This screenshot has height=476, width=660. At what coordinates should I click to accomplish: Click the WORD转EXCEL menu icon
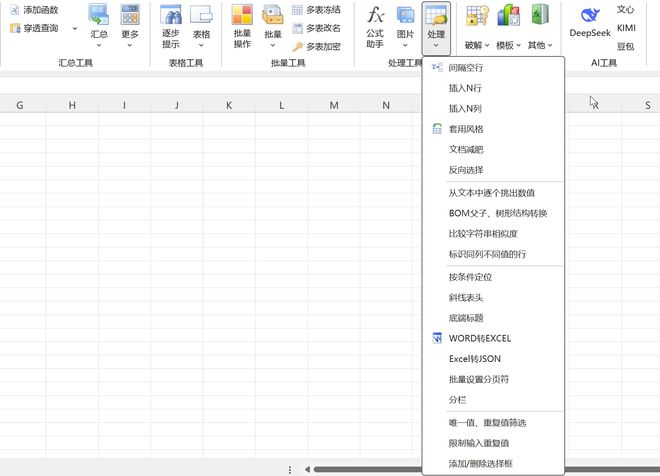click(x=437, y=338)
